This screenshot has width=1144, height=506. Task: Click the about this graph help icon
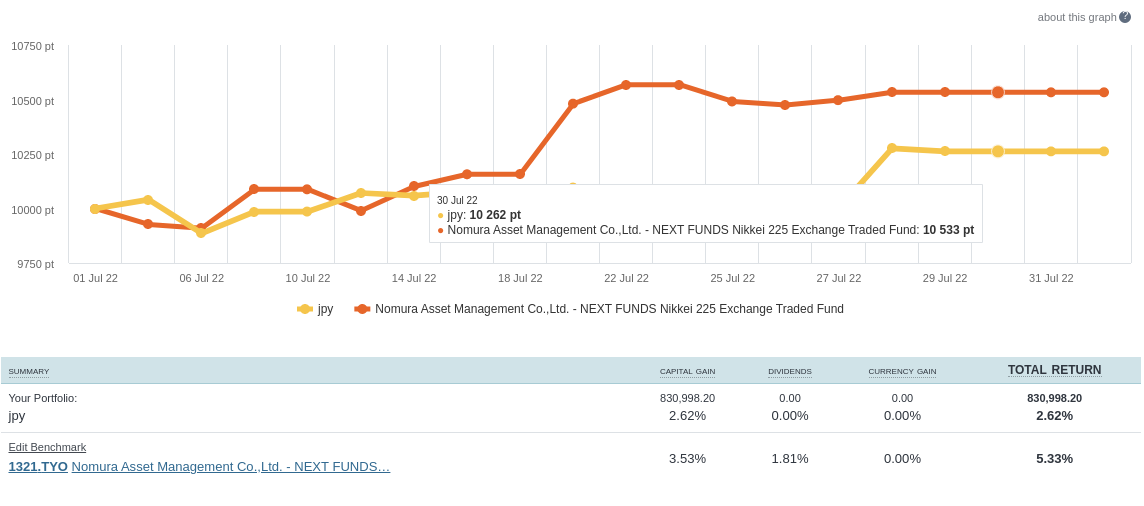point(1125,17)
